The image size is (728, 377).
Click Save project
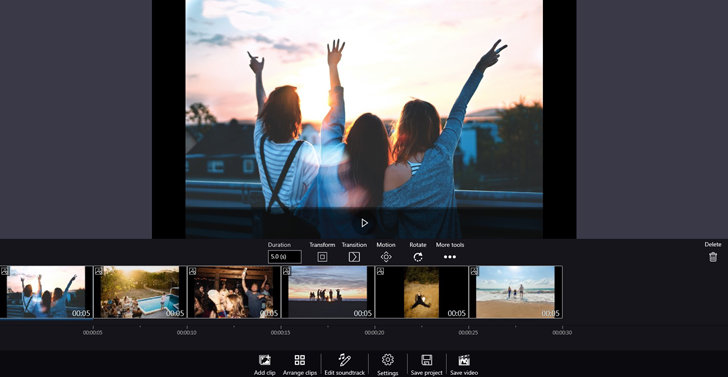(x=427, y=360)
